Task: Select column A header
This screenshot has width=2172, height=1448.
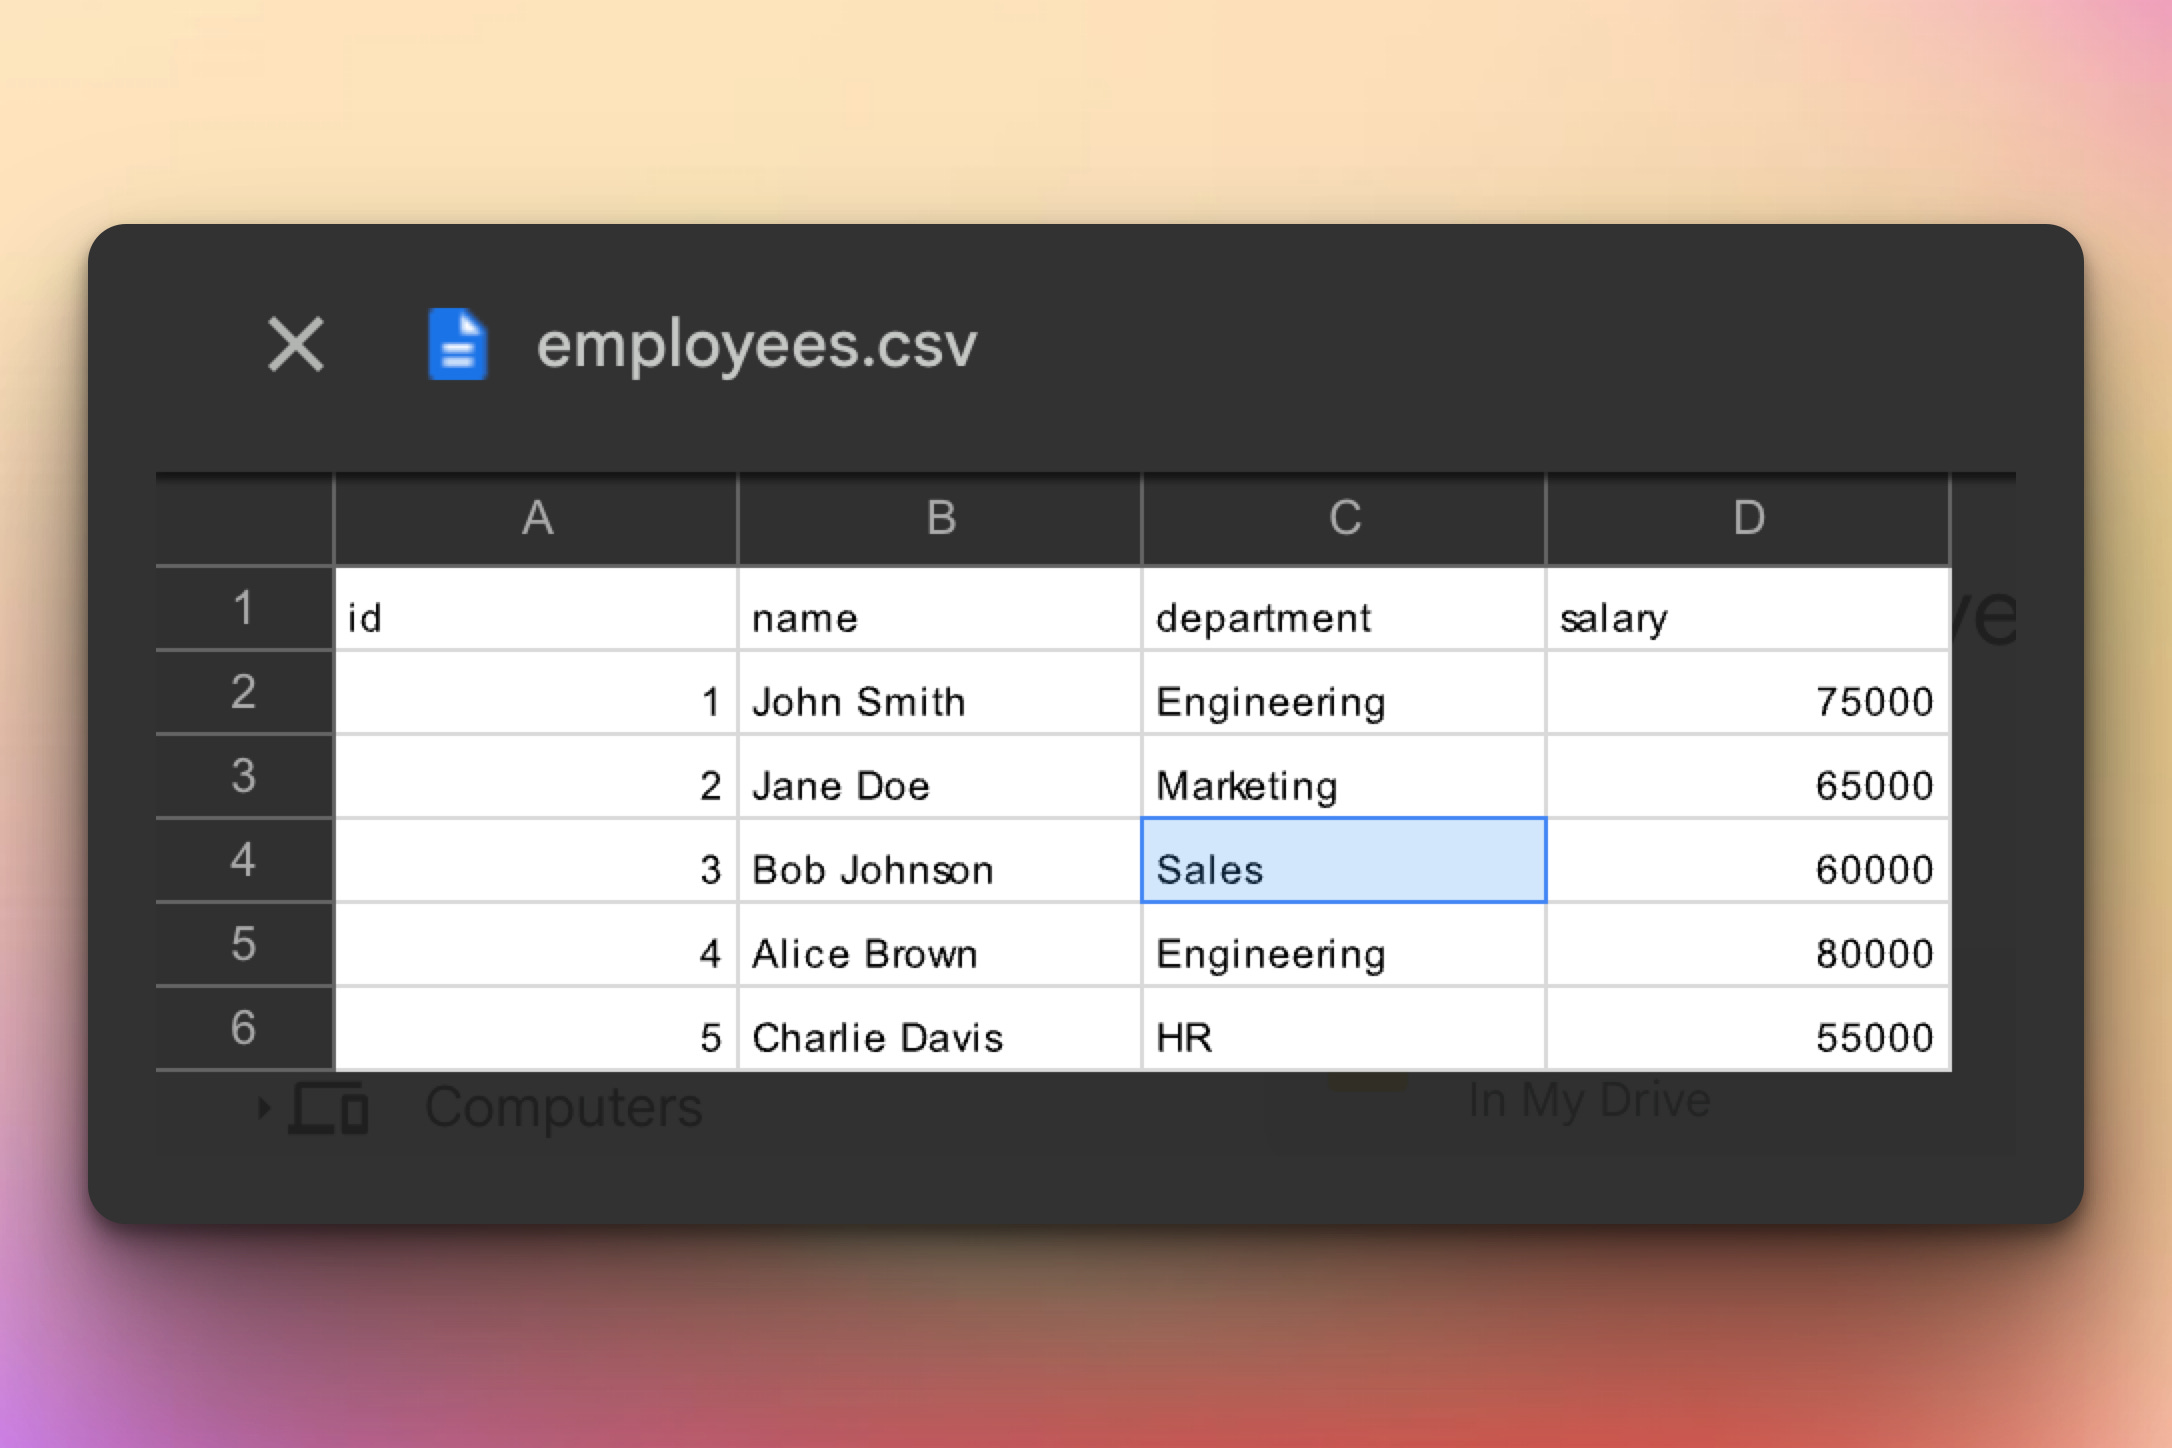Action: [537, 518]
